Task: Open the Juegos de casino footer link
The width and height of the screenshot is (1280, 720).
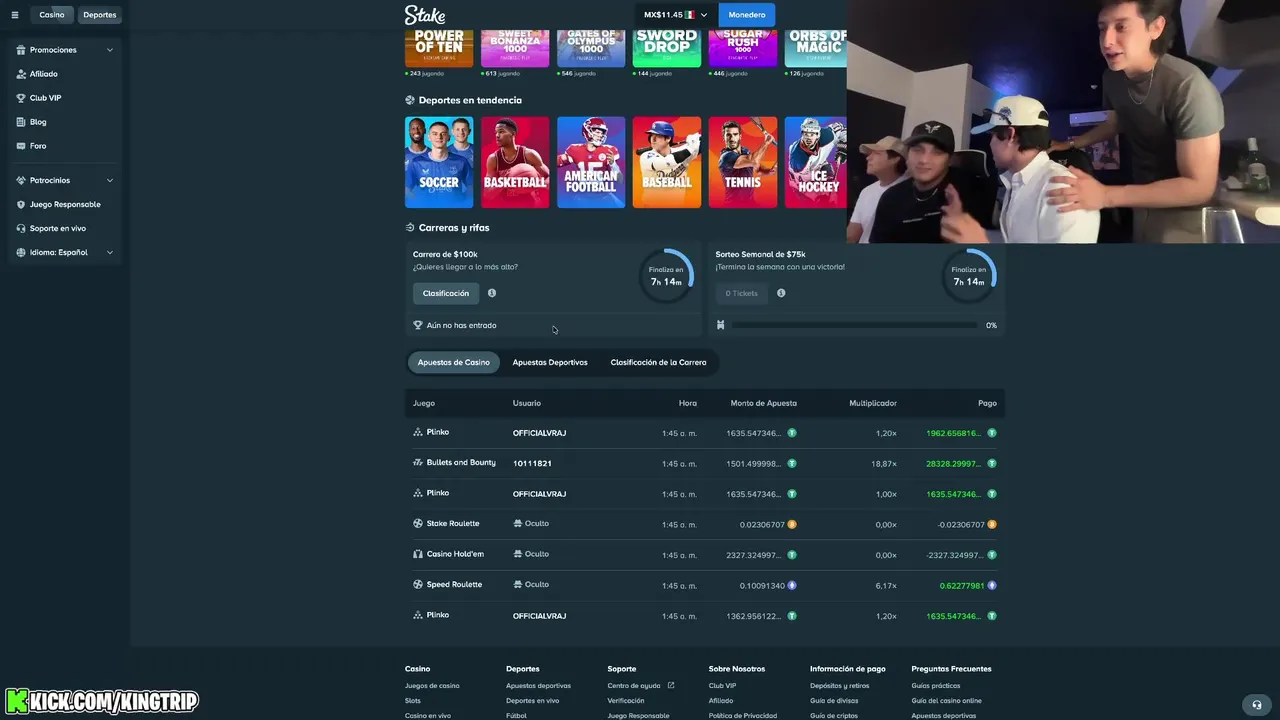Action: (432, 686)
